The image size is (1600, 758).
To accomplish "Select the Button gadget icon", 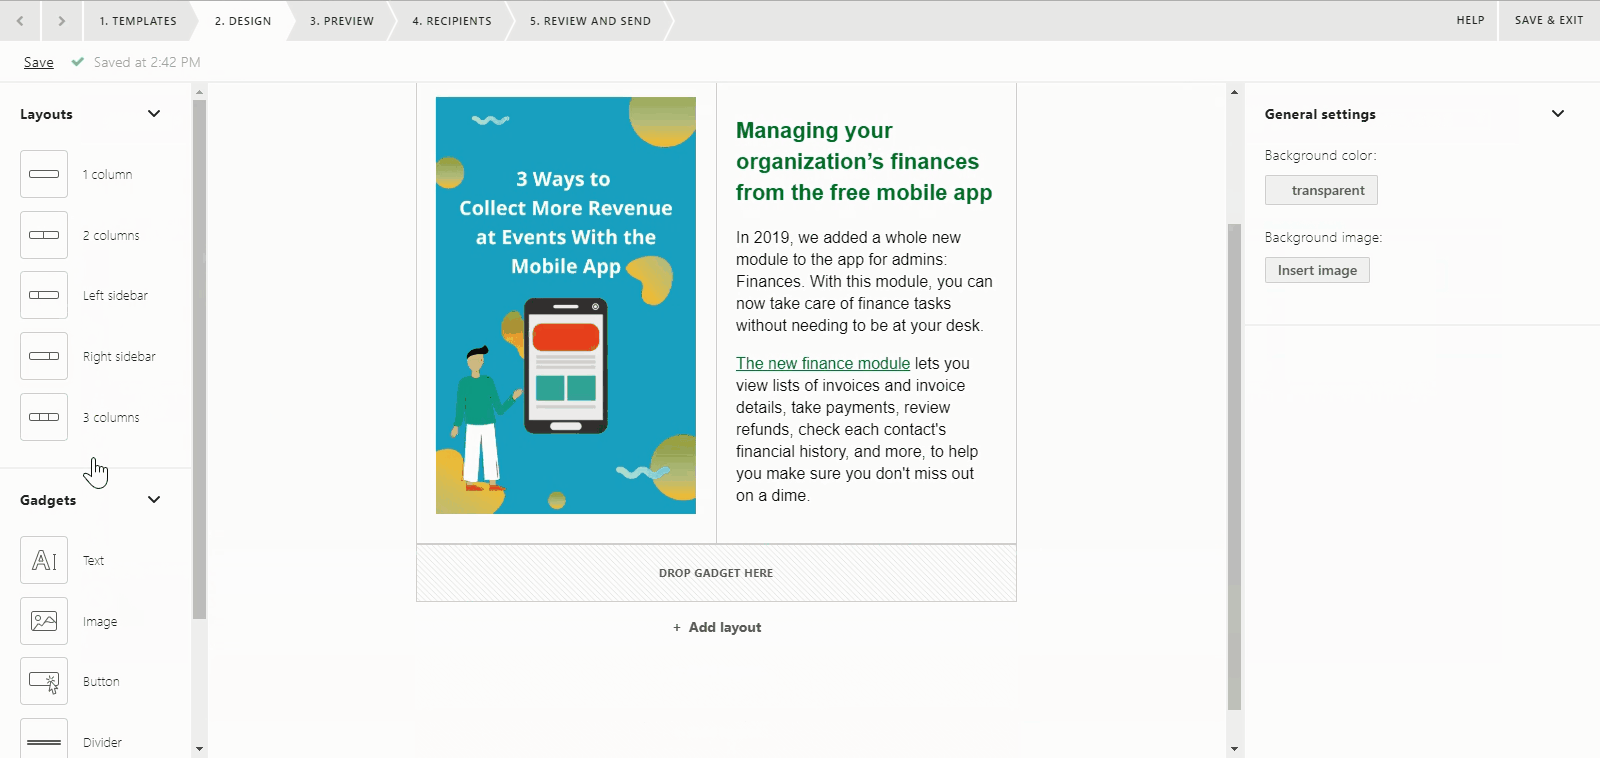I will pos(44,681).
